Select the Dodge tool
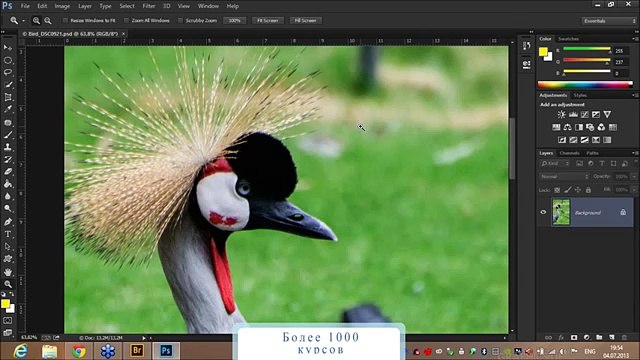The image size is (640, 360). [8, 209]
